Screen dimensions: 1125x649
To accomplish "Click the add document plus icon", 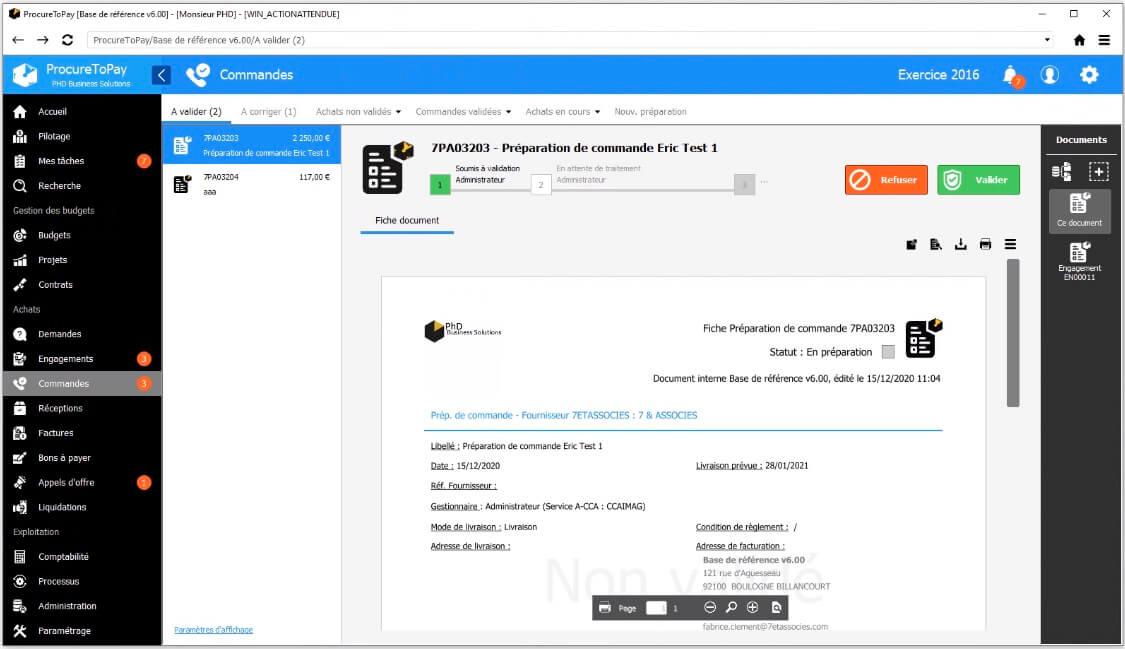I will (x=1098, y=171).
